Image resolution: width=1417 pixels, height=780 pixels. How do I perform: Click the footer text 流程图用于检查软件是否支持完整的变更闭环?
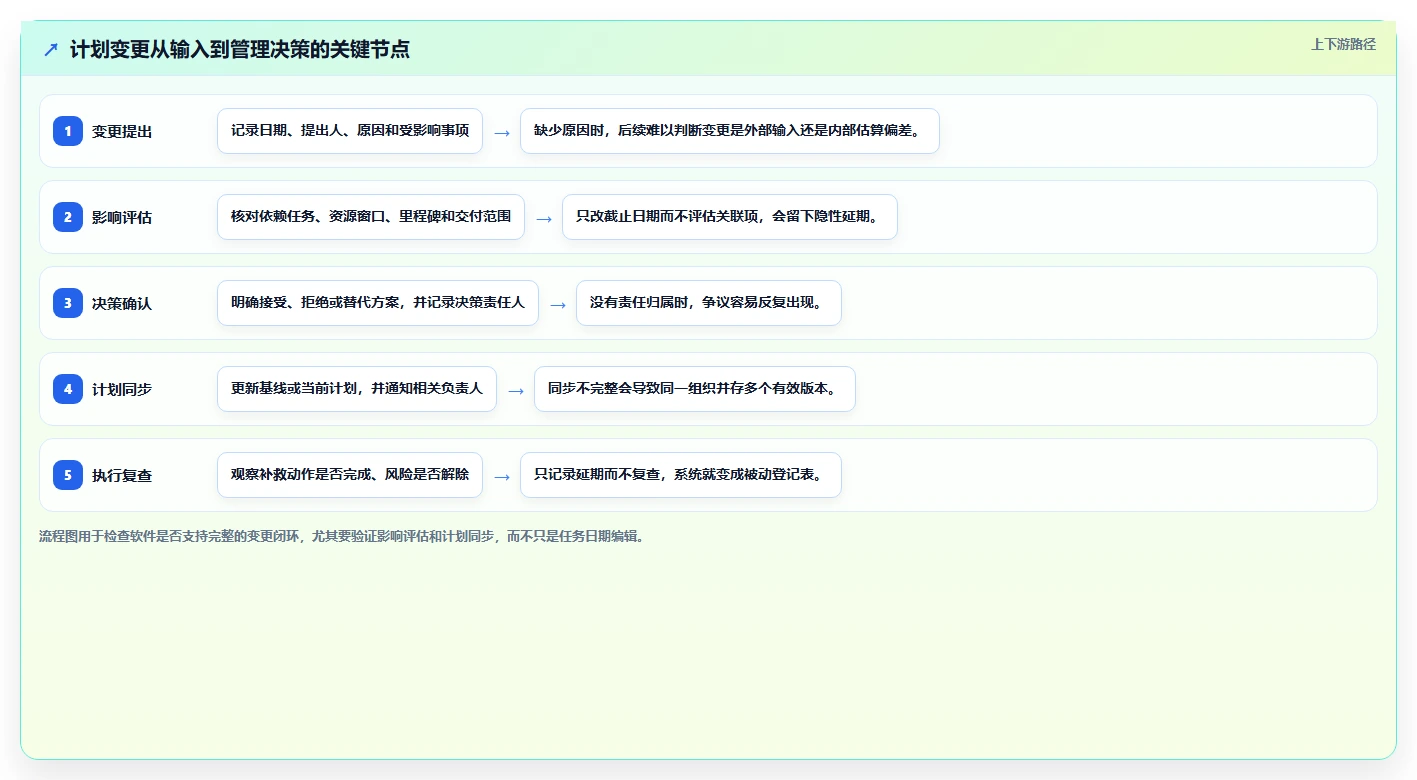342,536
